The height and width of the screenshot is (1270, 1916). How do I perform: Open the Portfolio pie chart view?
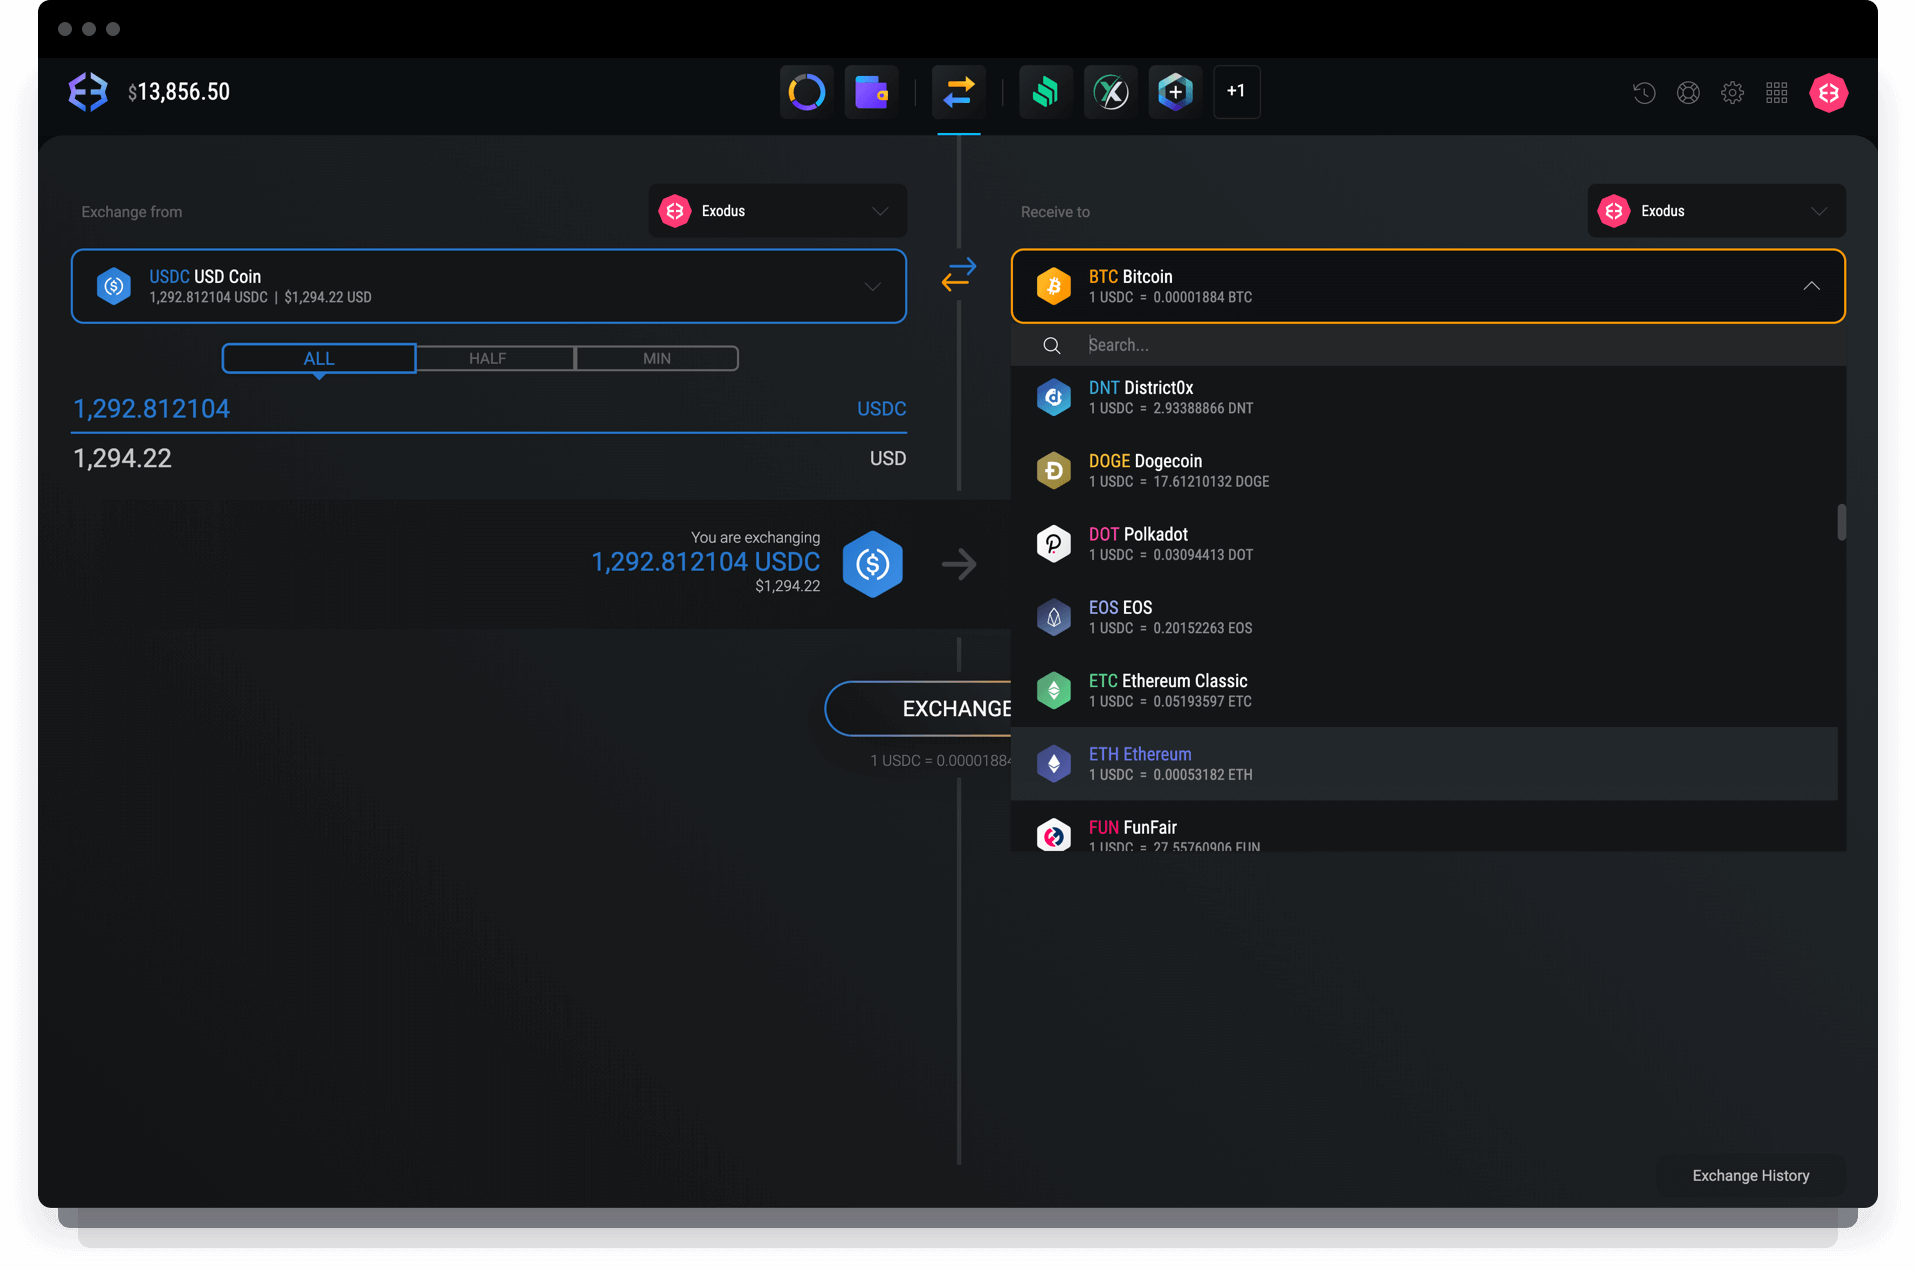pyautogui.click(x=806, y=91)
